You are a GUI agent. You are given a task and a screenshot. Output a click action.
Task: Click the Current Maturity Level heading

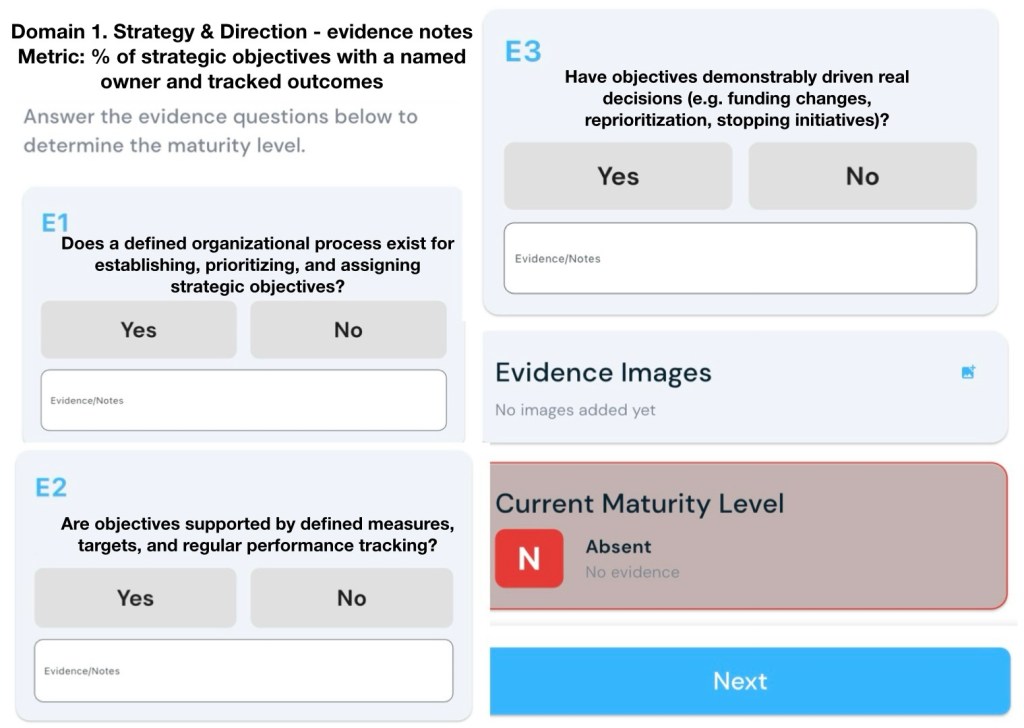[x=639, y=503]
